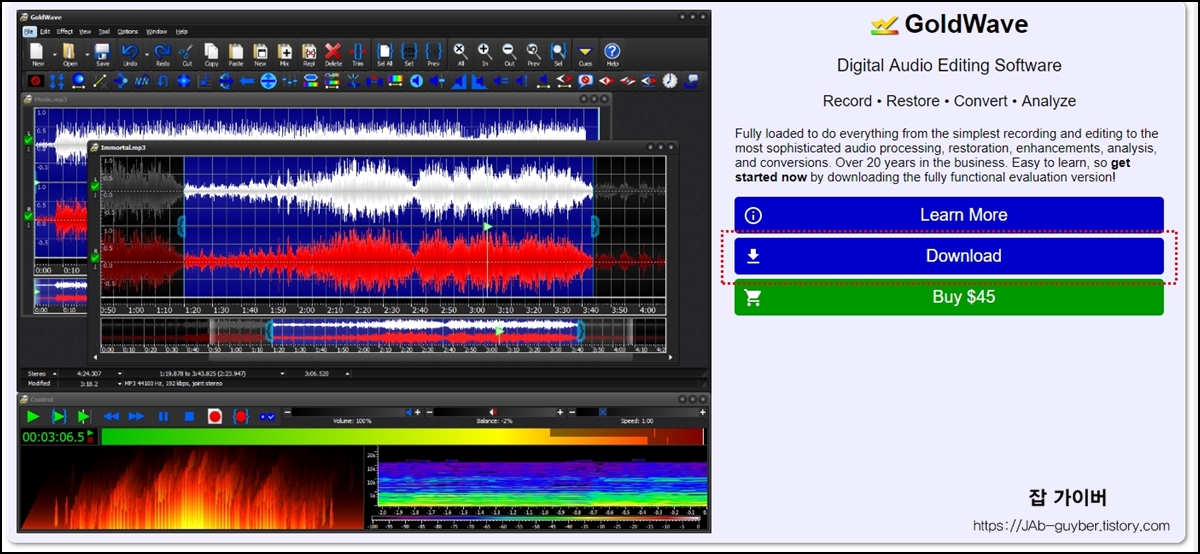This screenshot has height=554, width=1200.
Task: Click the Repl (replace) toolbar icon
Action: point(309,52)
